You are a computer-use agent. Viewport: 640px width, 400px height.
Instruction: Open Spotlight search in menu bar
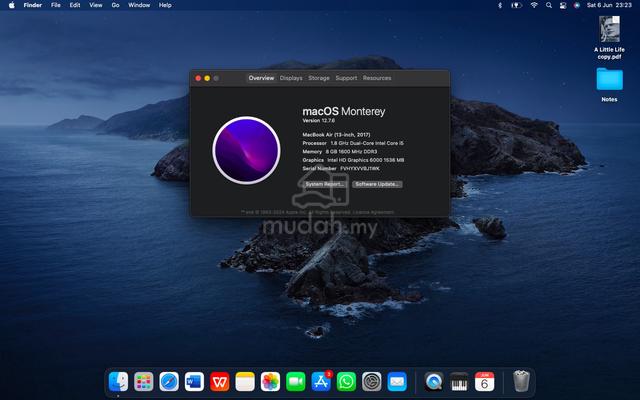tap(549, 5)
